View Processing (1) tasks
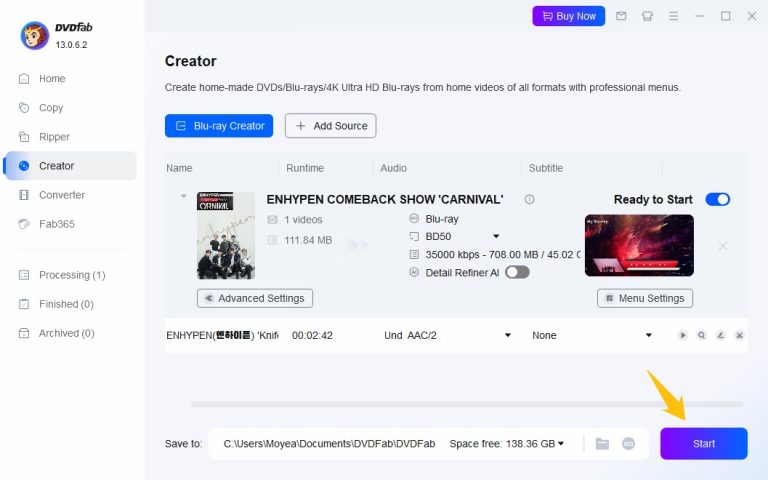This screenshot has width=768, height=480. tap(70, 275)
